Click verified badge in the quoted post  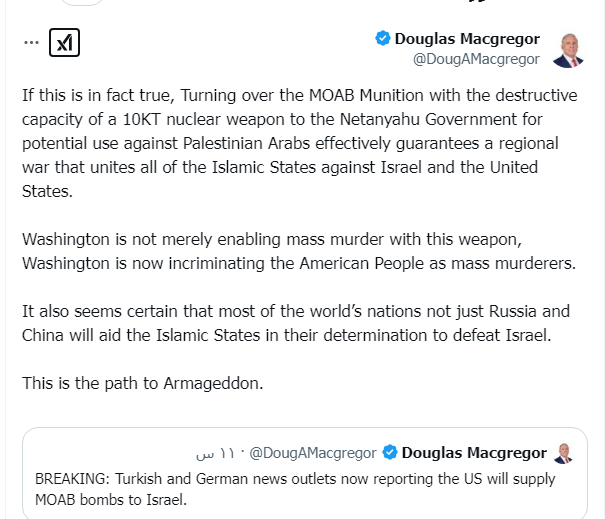pos(391,453)
